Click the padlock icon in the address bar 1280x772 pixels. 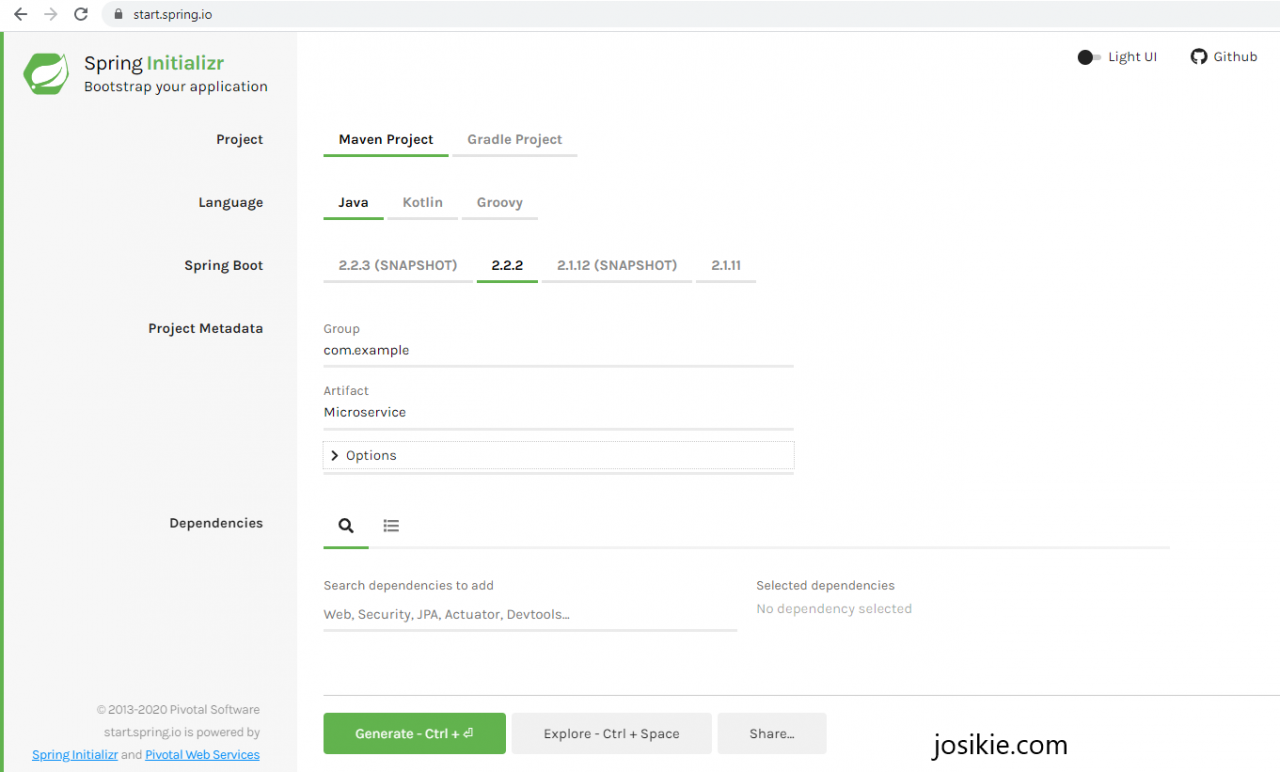[117, 14]
